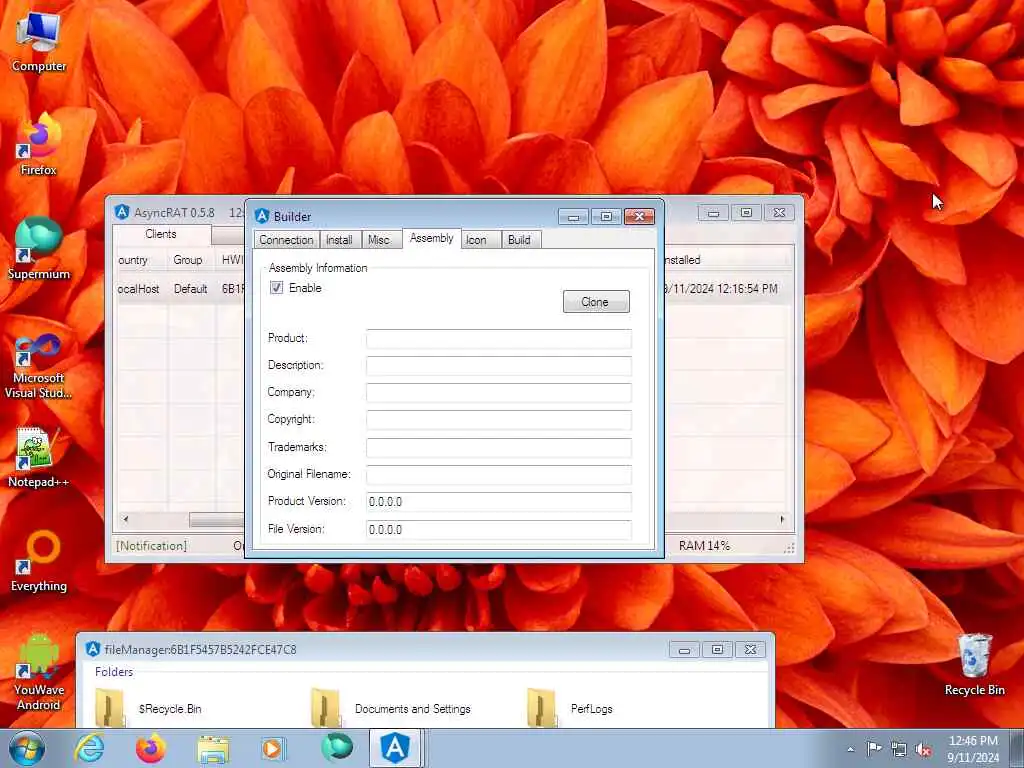This screenshot has width=1024, height=768.
Task: Click the AsyncRAT 0.5.8 window title icon
Action: [122, 212]
